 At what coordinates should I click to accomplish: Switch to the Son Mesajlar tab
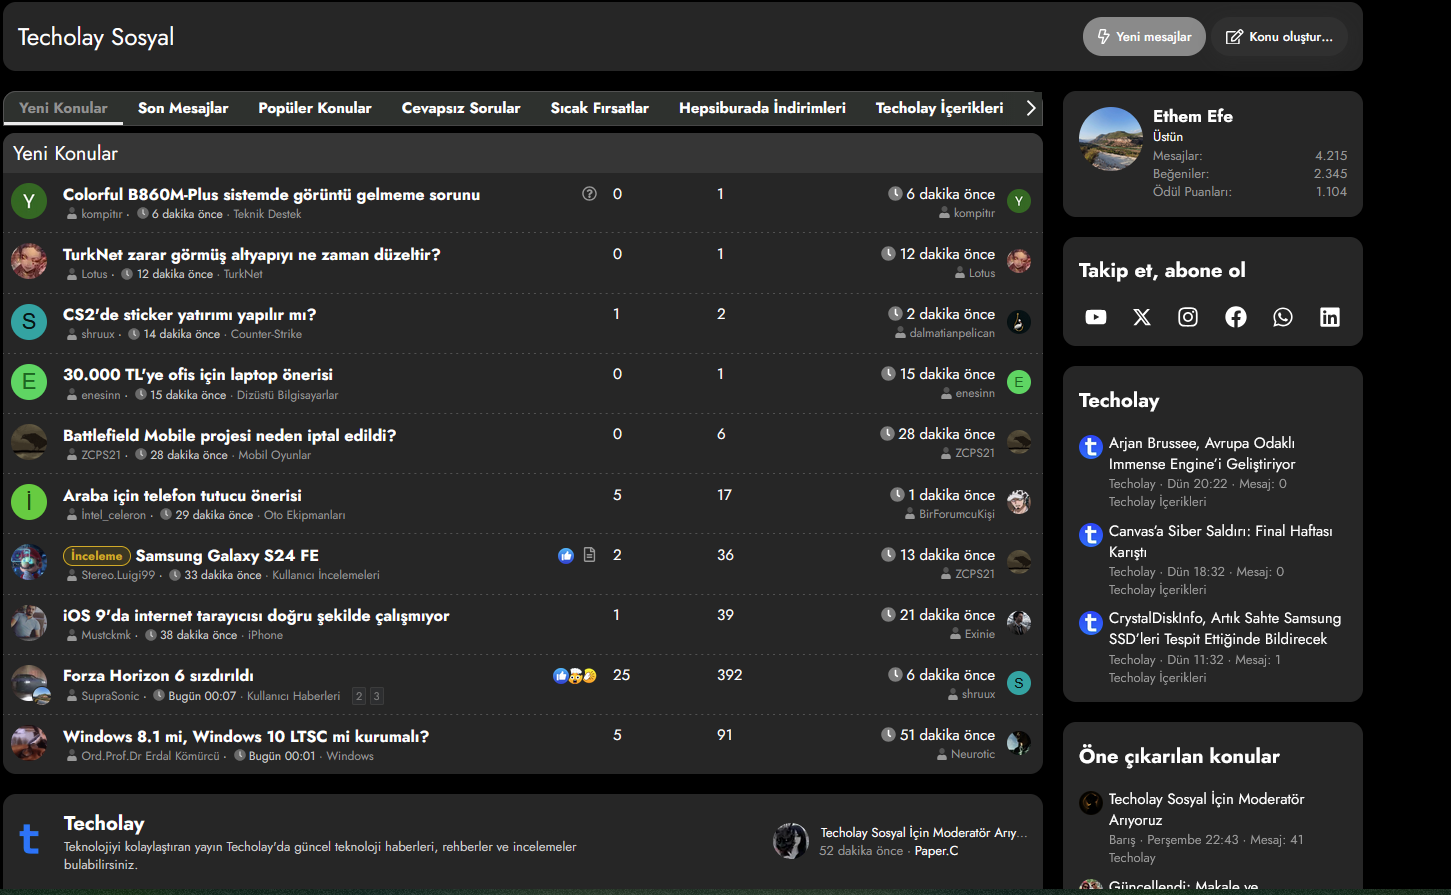click(183, 108)
